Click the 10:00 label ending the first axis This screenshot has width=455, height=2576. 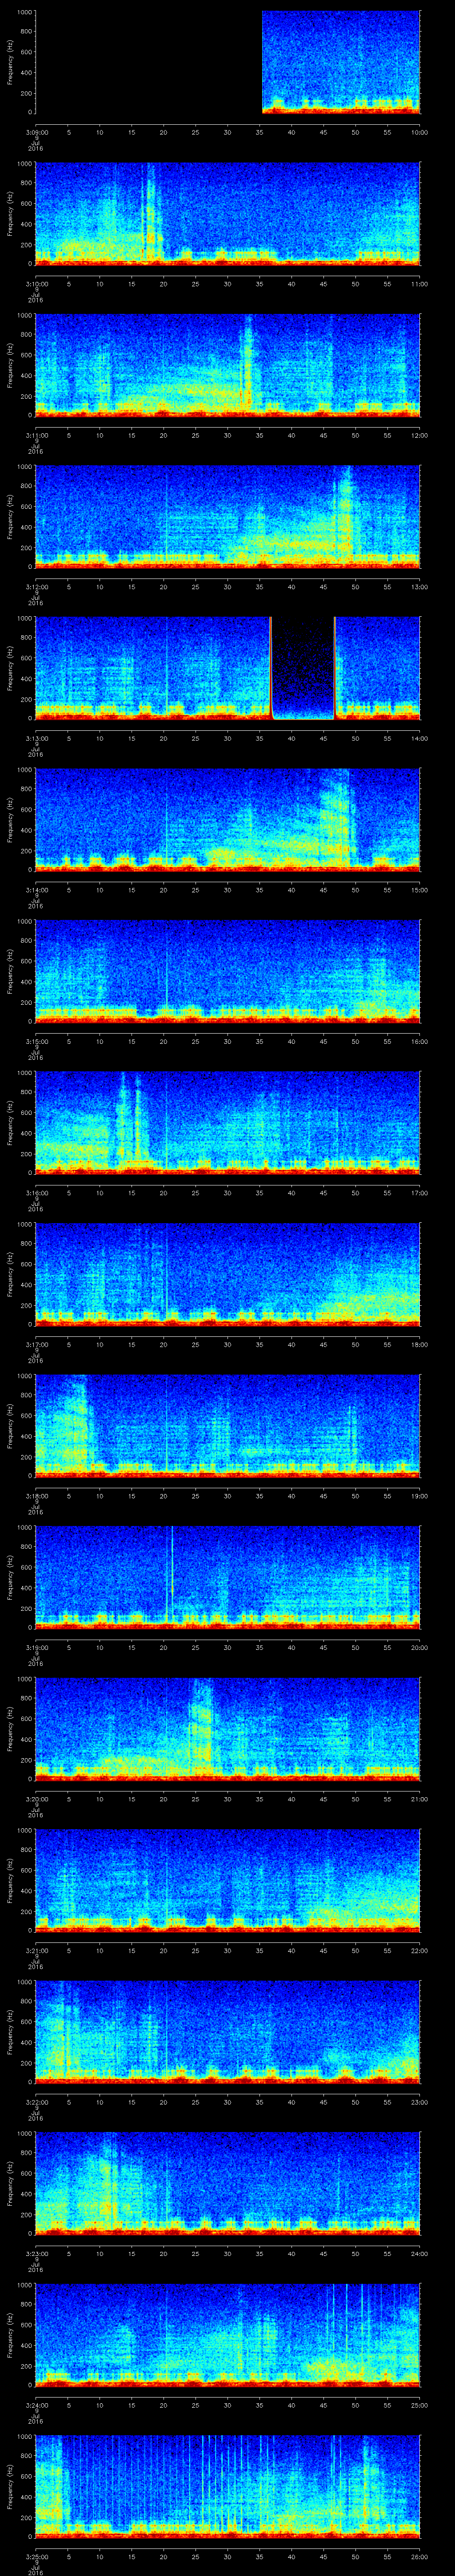pos(419,132)
